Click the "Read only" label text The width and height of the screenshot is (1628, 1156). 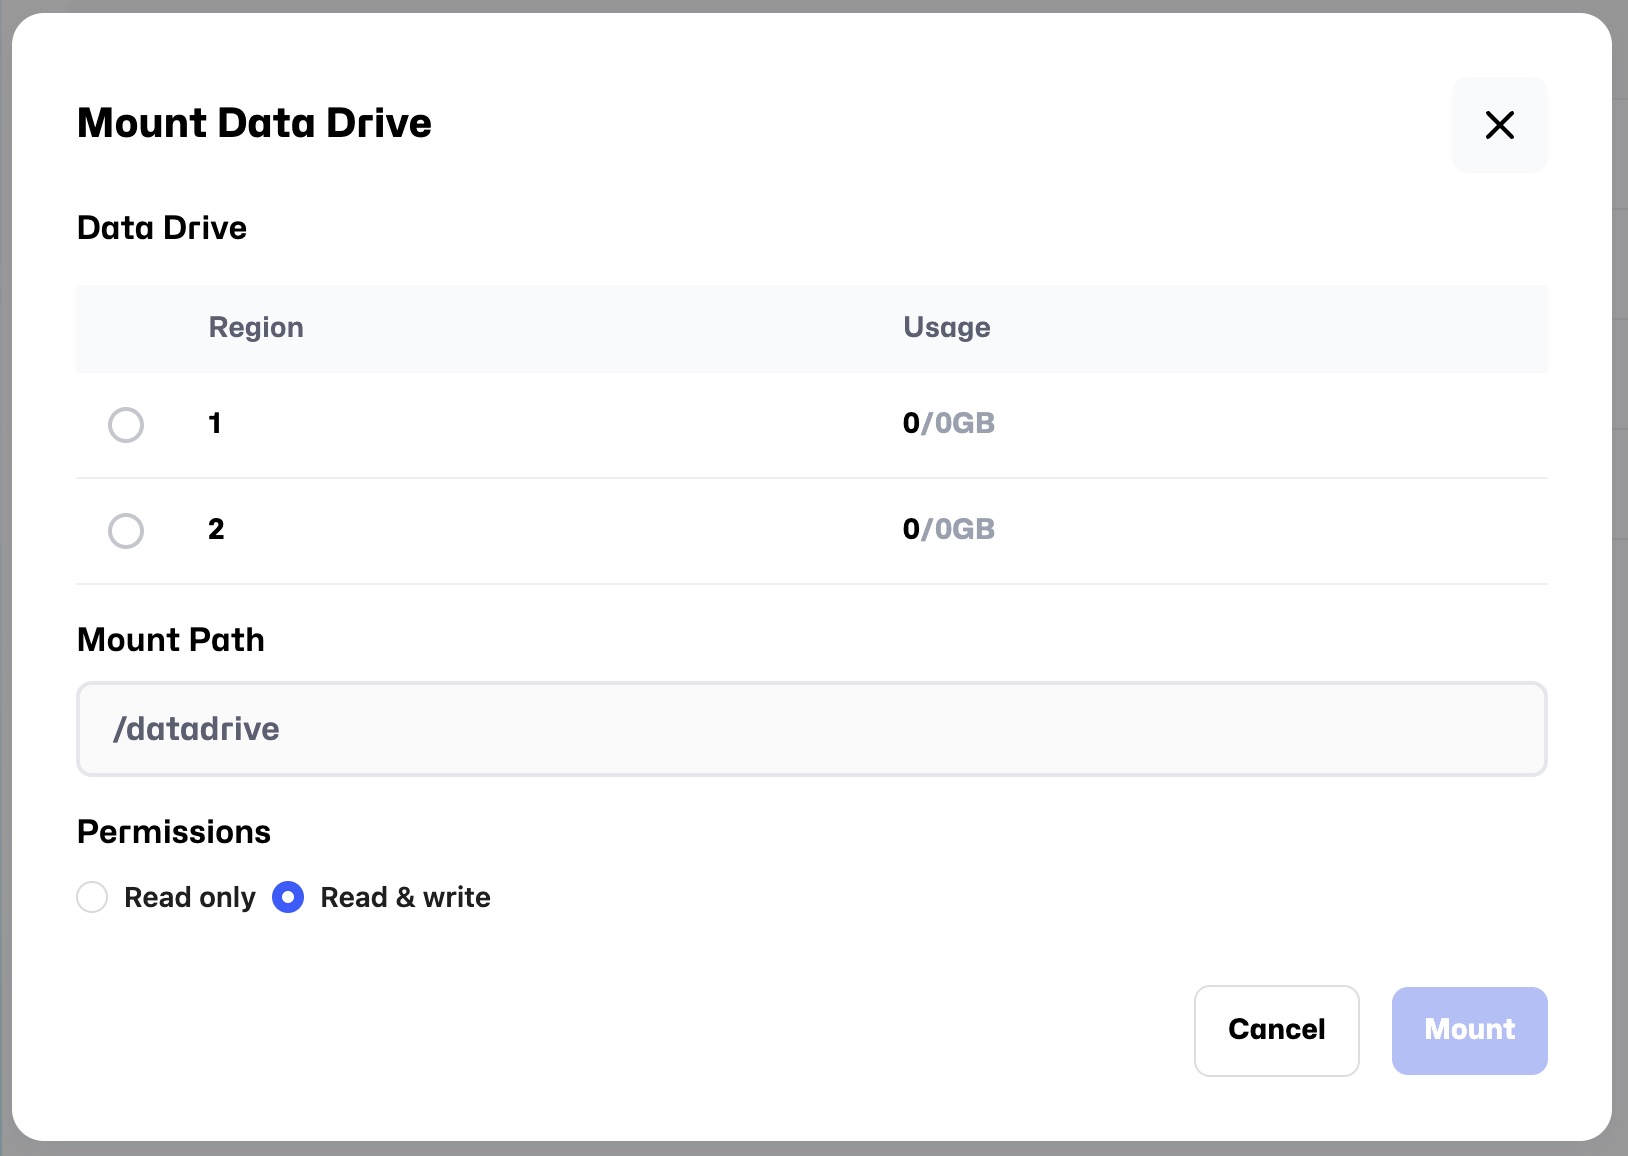(190, 898)
